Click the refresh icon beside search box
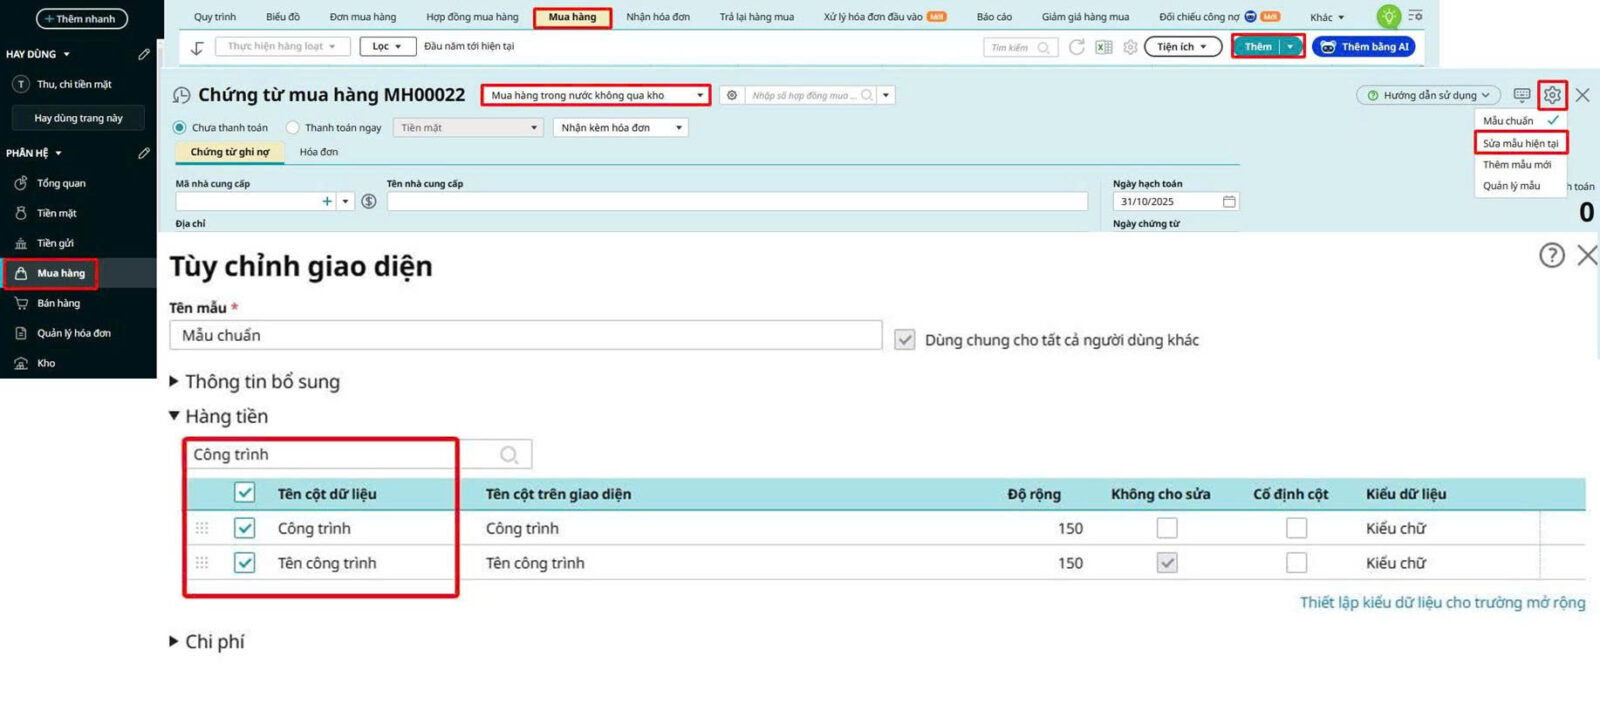This screenshot has height=724, width=1600. click(1077, 47)
